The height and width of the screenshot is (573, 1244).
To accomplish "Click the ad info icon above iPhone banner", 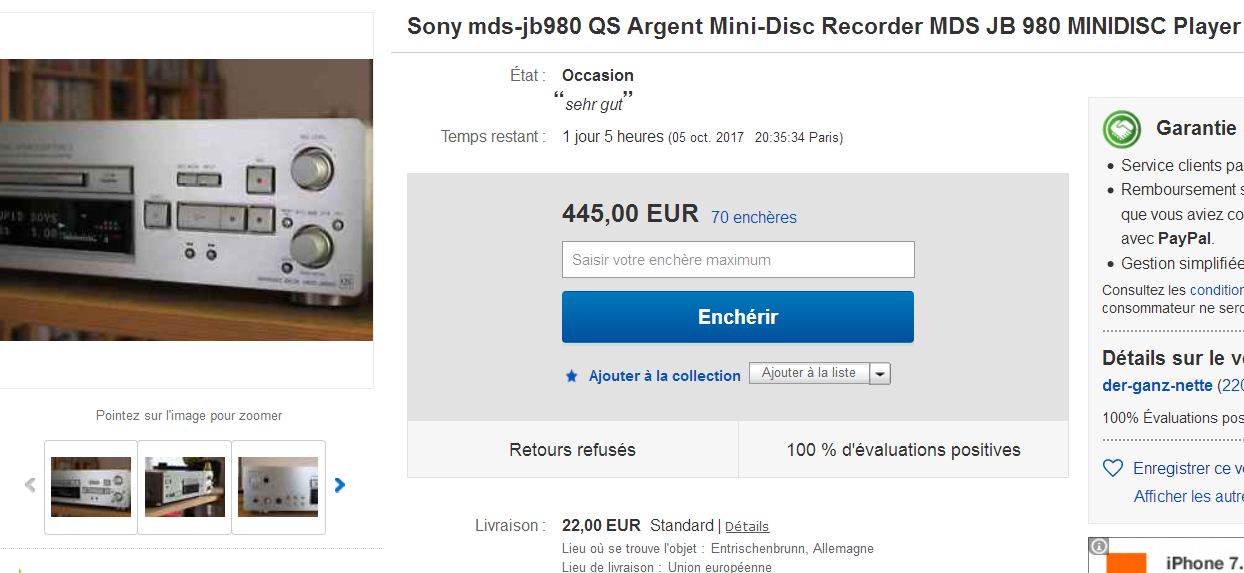I will (x=1098, y=546).
